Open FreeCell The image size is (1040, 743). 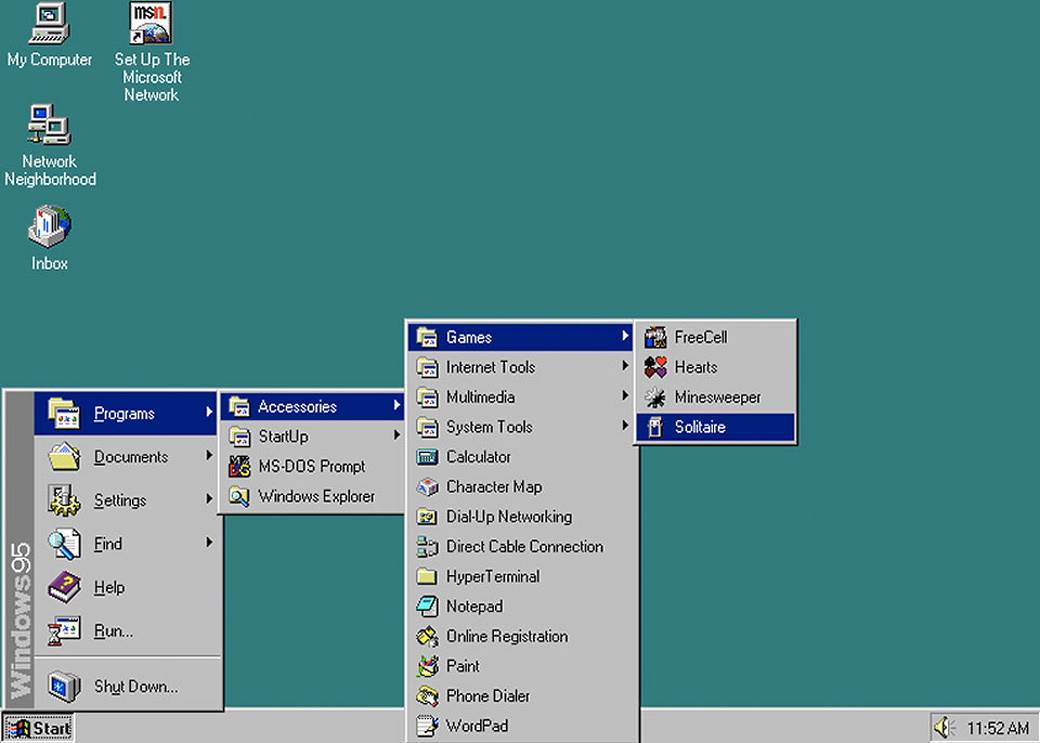700,337
